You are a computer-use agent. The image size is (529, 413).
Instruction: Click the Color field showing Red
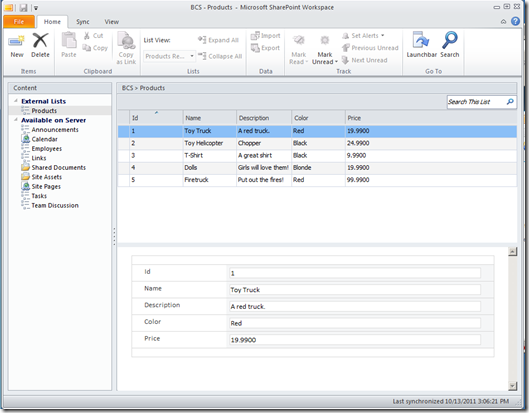355,323
